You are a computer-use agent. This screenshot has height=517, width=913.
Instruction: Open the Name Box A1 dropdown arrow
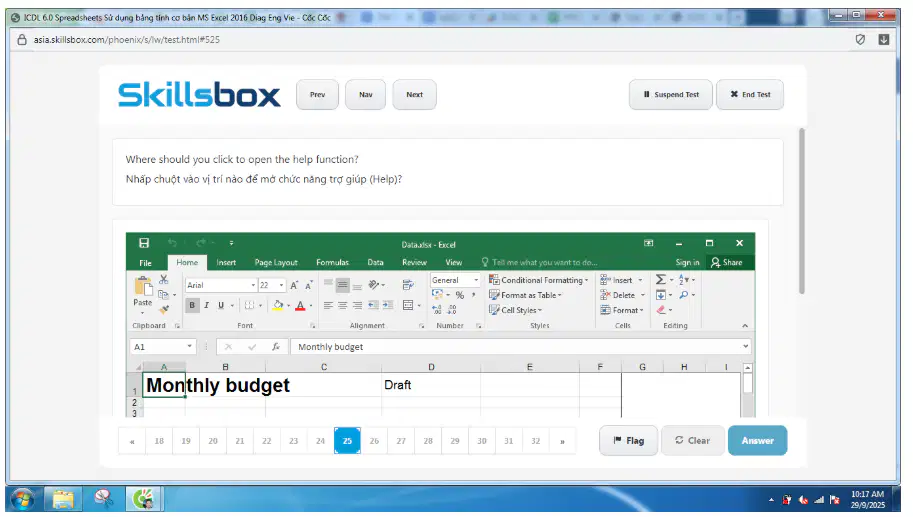(190, 347)
